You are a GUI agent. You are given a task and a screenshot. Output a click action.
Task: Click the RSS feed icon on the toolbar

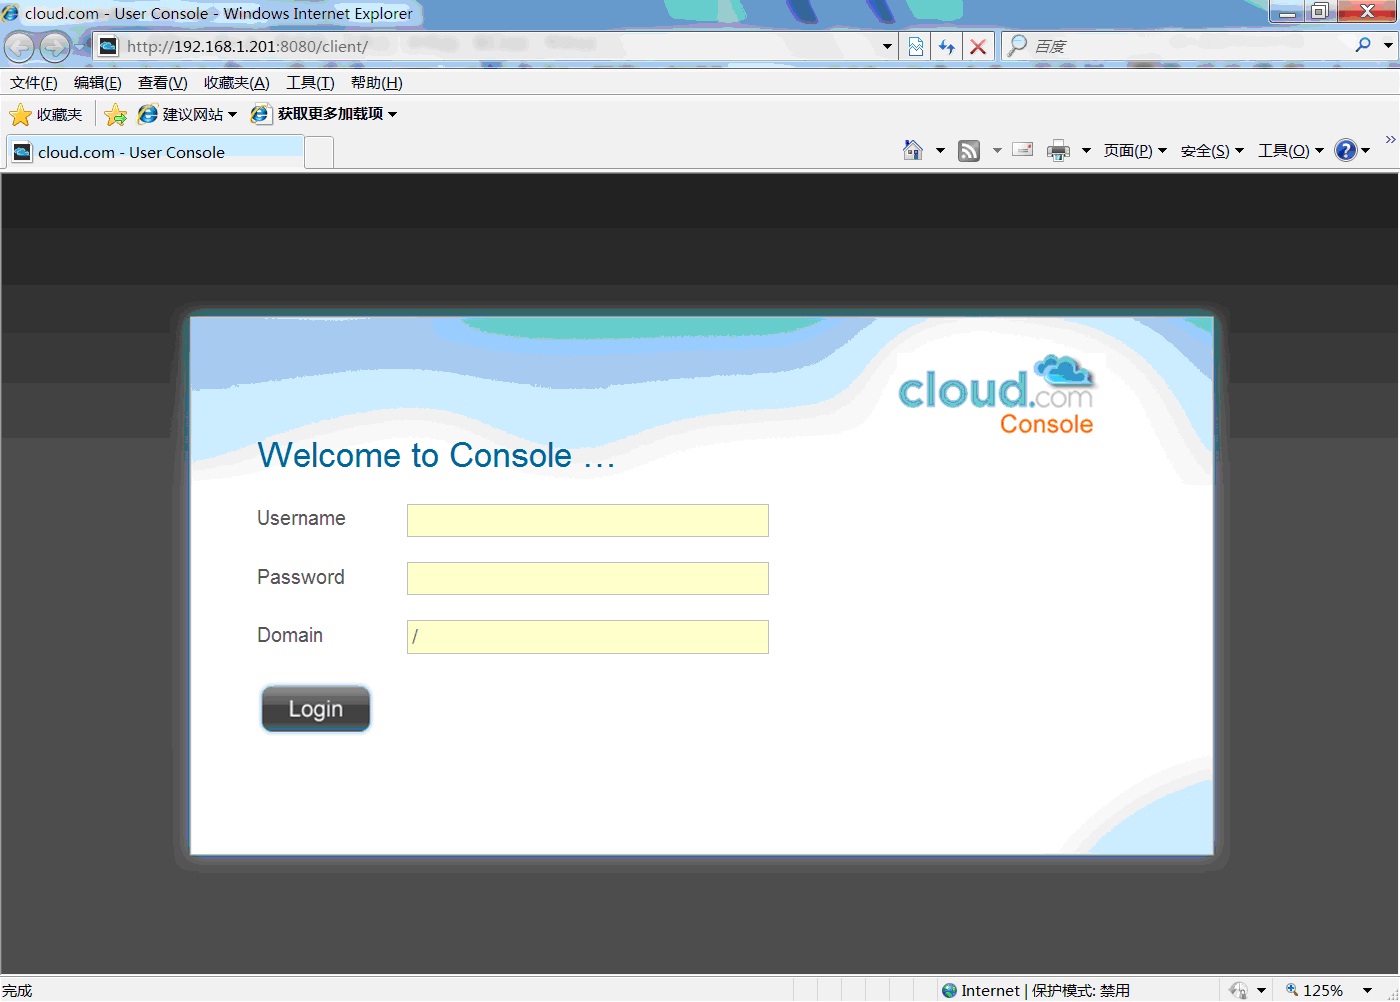pyautogui.click(x=968, y=149)
